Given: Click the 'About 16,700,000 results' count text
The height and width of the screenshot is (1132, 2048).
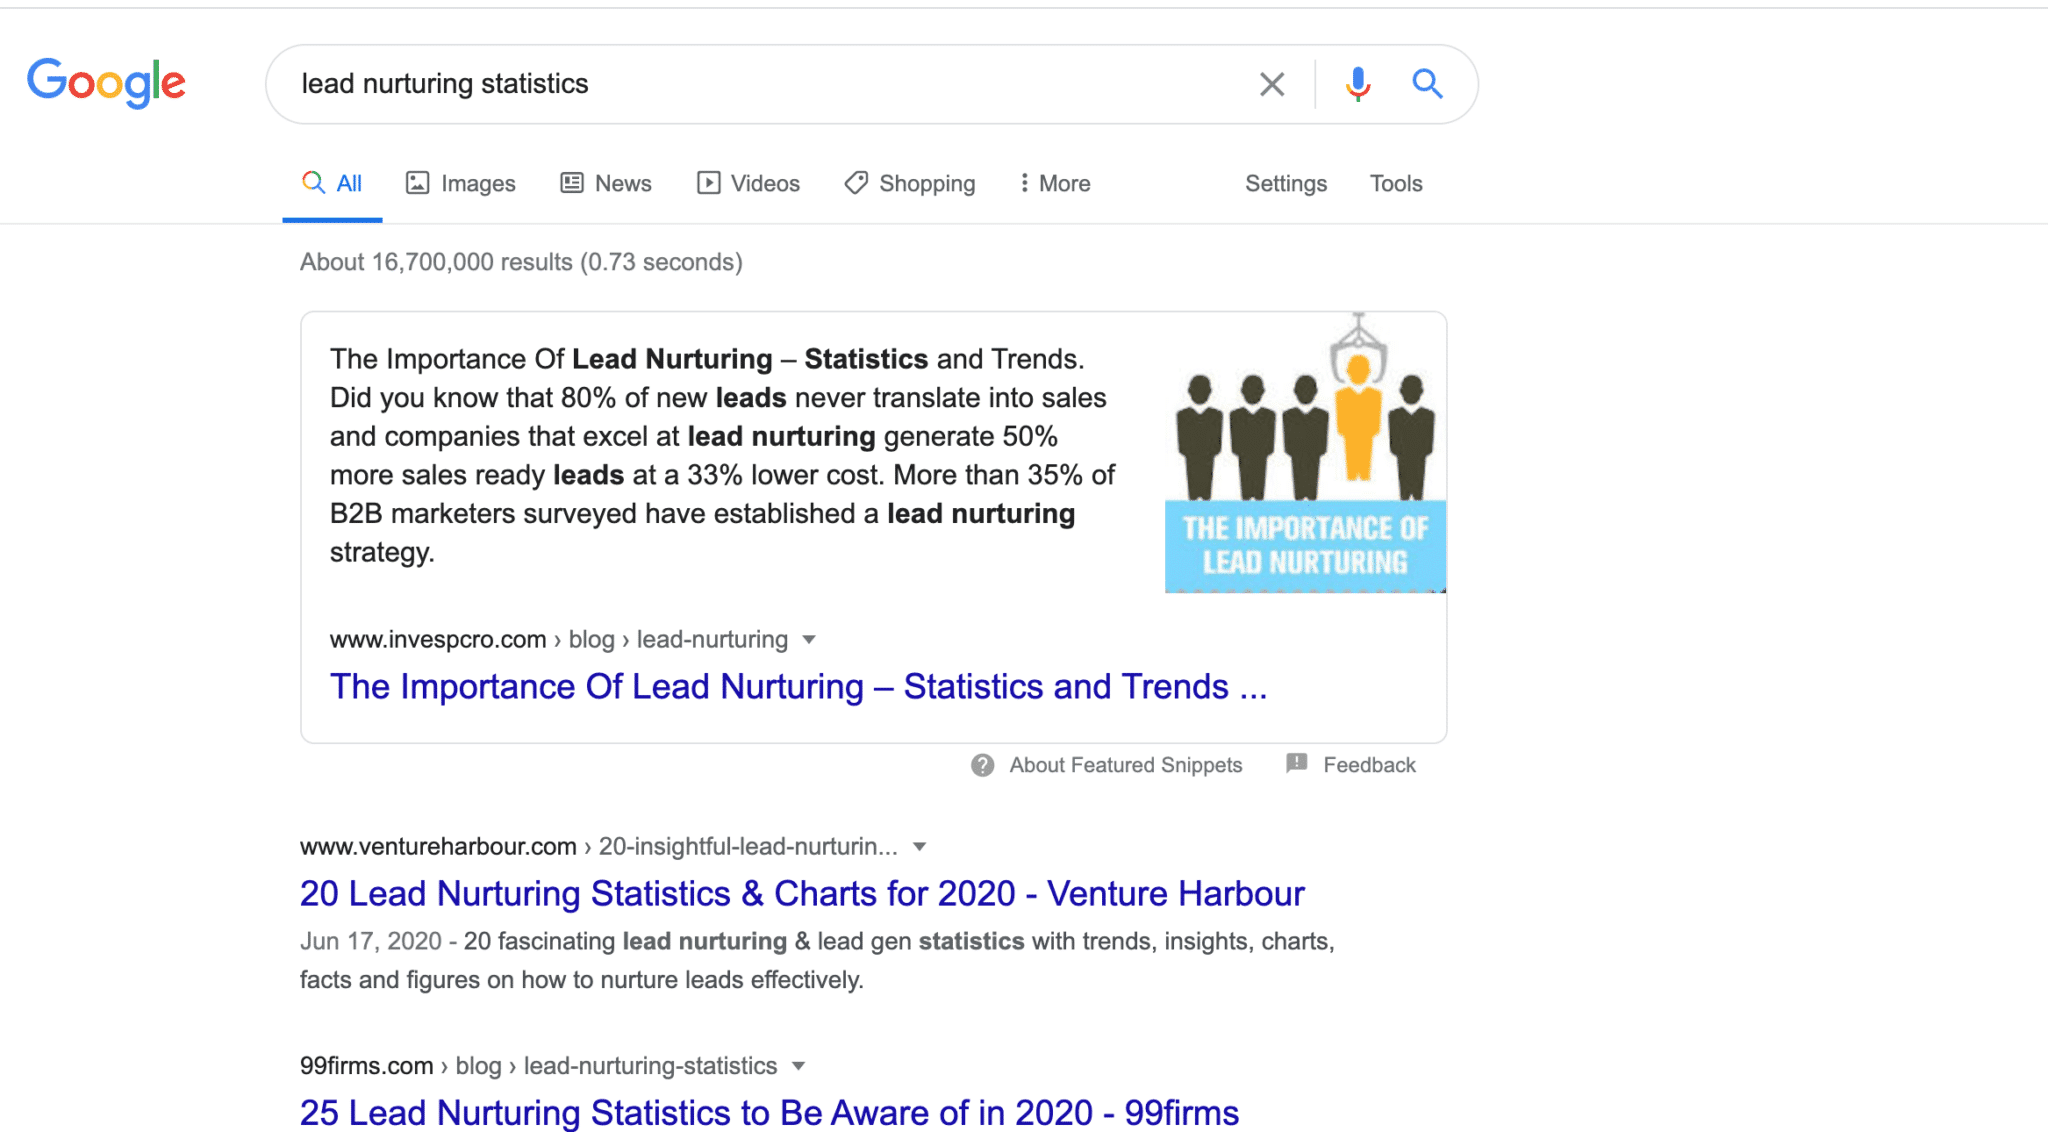Looking at the screenshot, I should pos(521,262).
